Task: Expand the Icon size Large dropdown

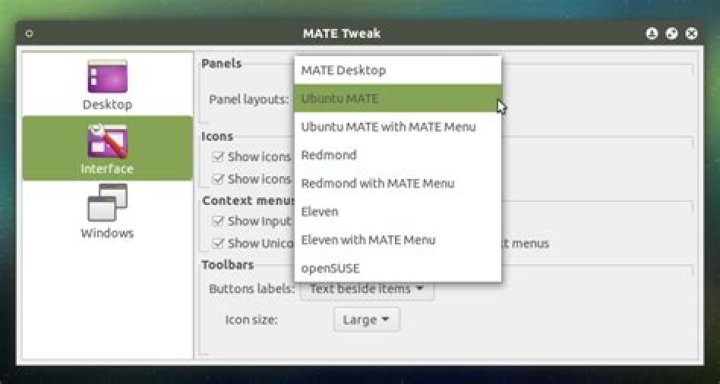Action: (366, 320)
